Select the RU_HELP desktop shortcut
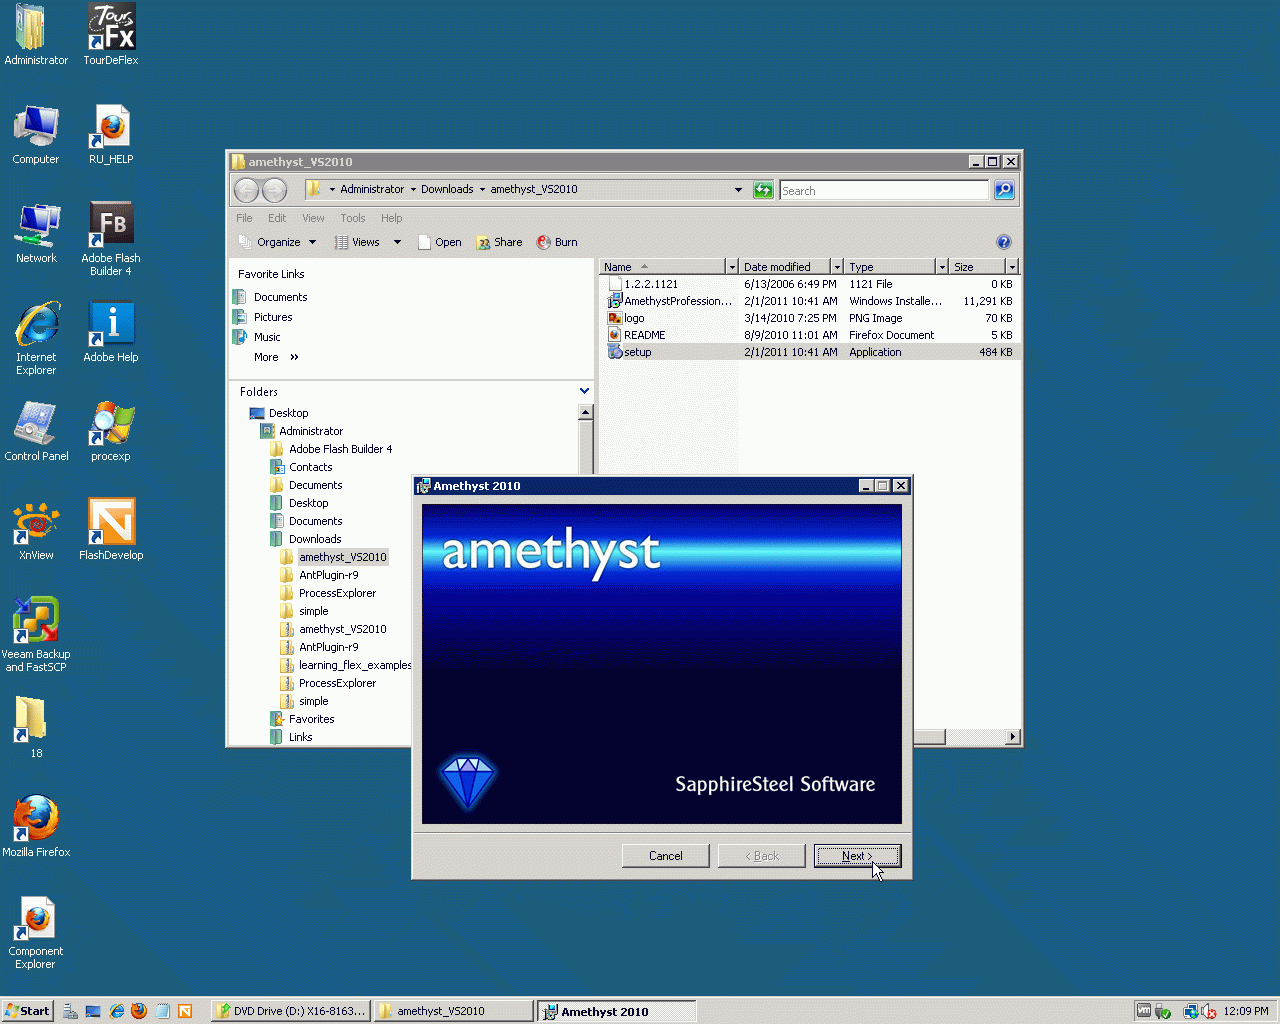Viewport: 1280px width, 1024px height. pos(111,134)
